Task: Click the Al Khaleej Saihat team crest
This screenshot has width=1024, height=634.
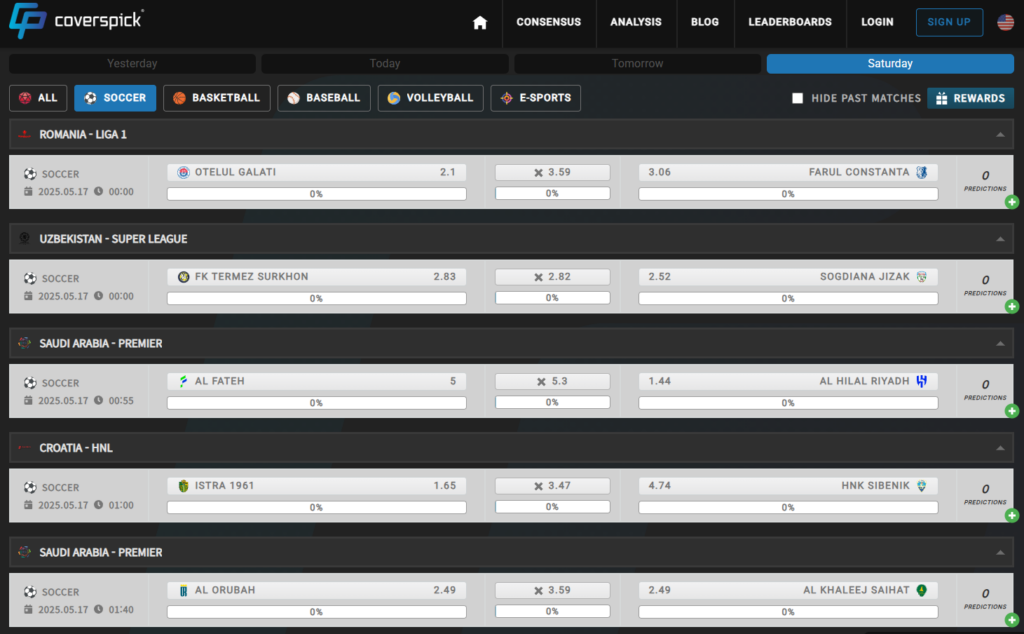Action: [x=921, y=590]
